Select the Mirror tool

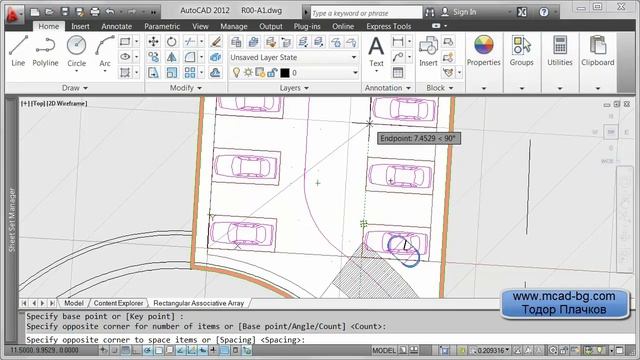coord(172,57)
